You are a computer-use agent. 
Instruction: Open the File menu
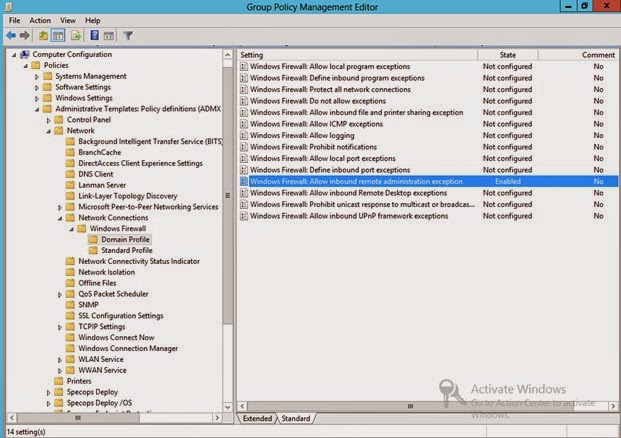tap(15, 20)
